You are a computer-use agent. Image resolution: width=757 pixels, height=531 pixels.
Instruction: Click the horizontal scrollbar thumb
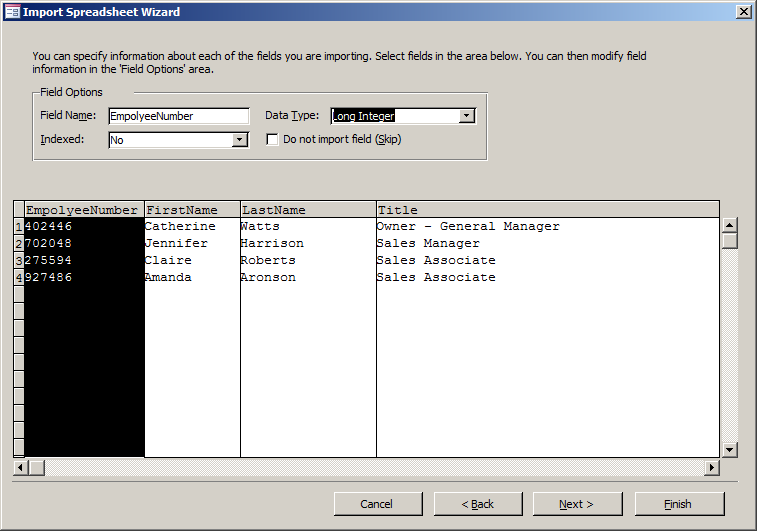point(37,467)
